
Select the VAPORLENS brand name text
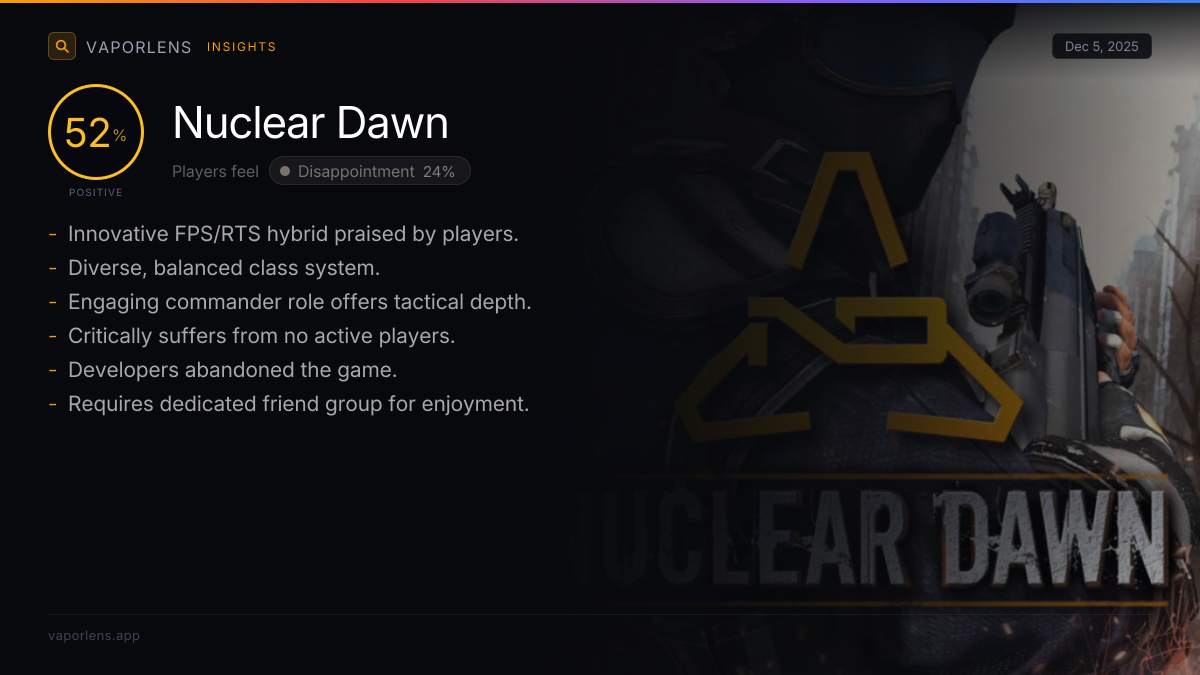coord(139,47)
